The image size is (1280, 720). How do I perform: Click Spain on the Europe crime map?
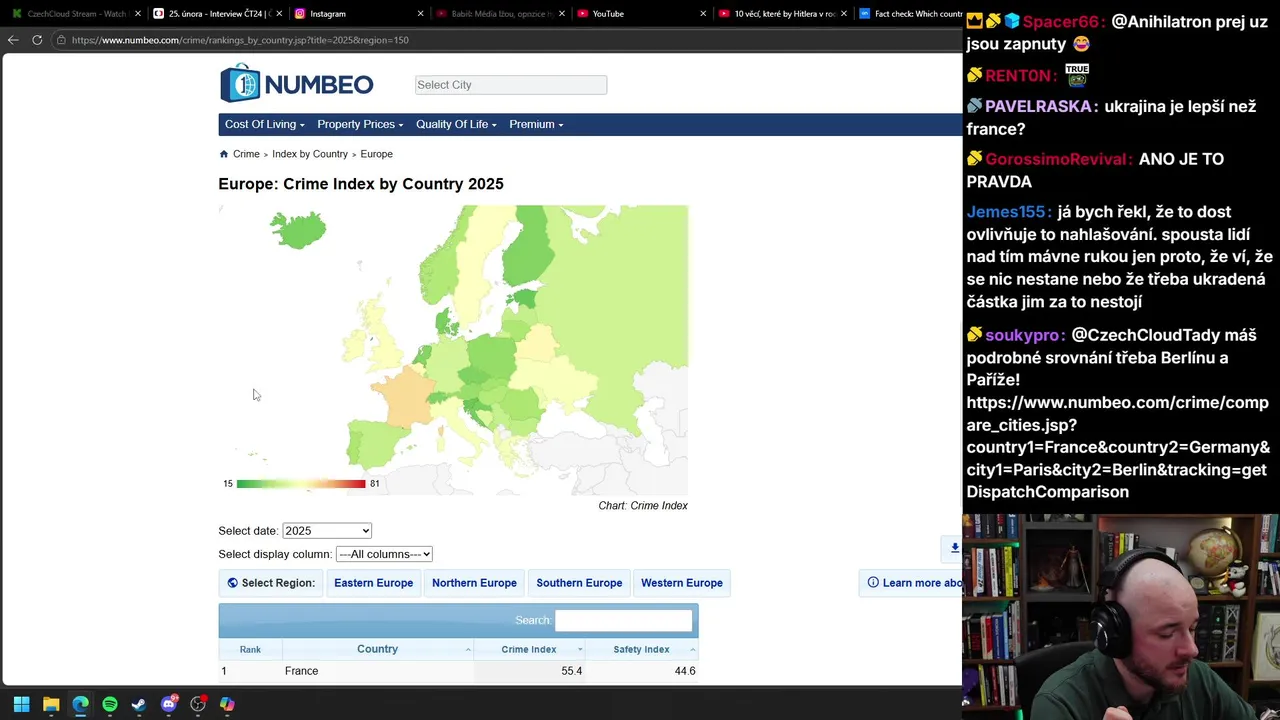[x=378, y=445]
